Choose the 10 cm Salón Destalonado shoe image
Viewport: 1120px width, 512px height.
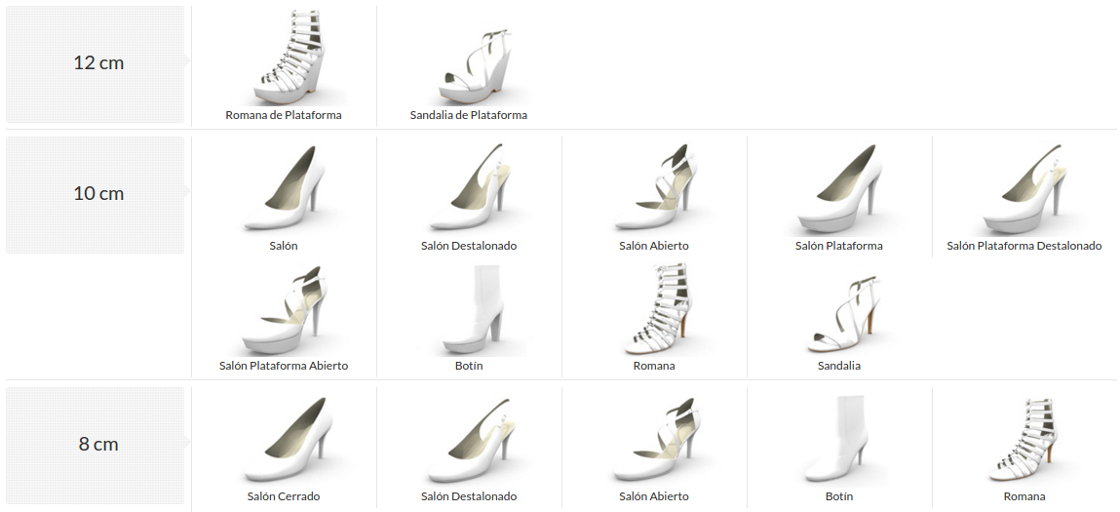[x=469, y=189]
